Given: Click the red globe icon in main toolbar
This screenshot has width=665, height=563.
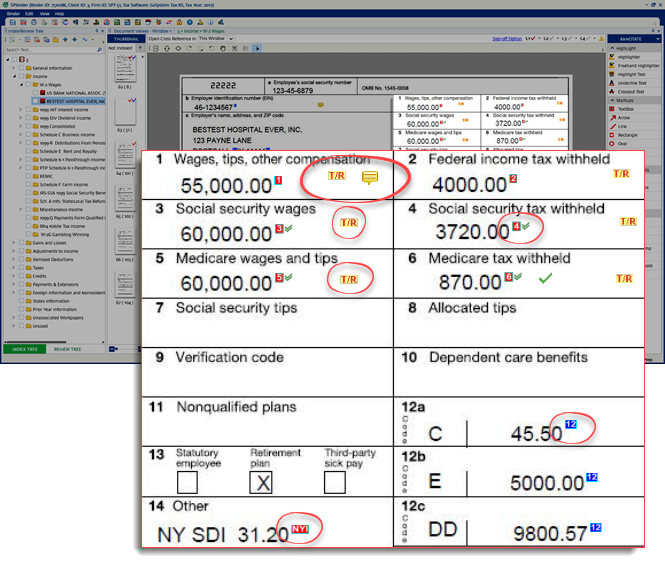Looking at the screenshot, I should pos(106,22).
